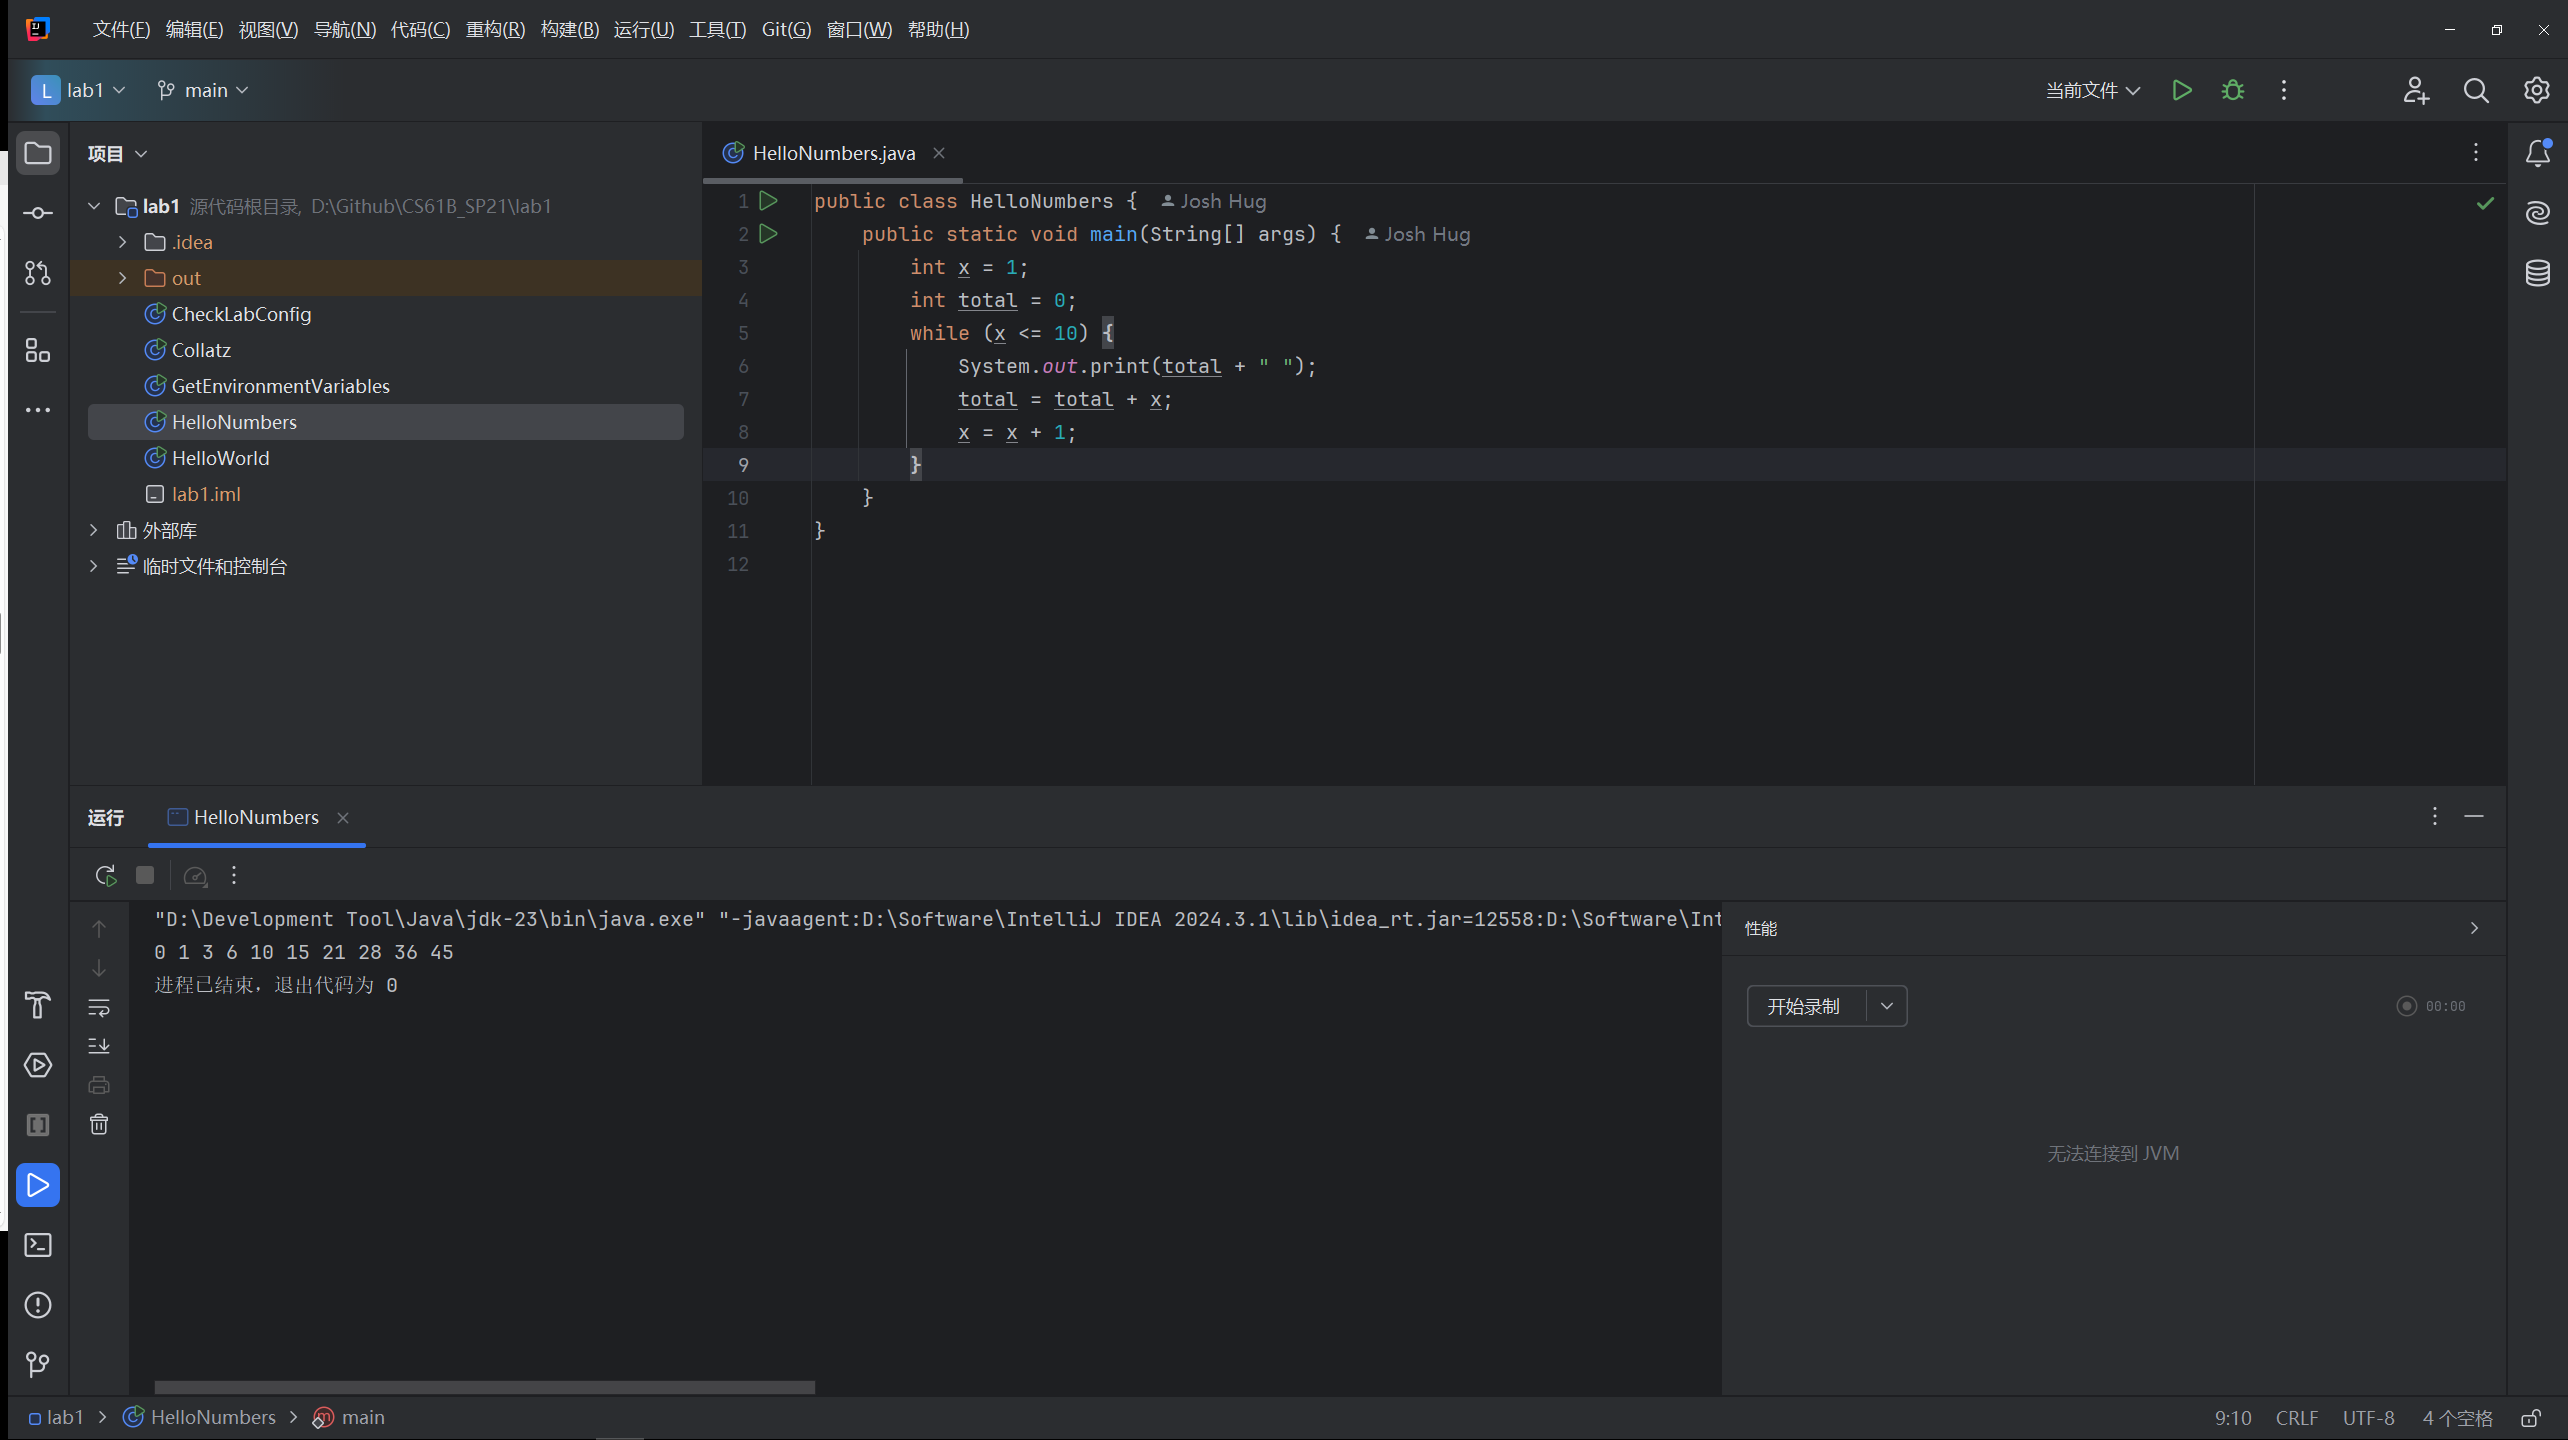
Task: Click the 开始录制 button
Action: point(1804,1006)
